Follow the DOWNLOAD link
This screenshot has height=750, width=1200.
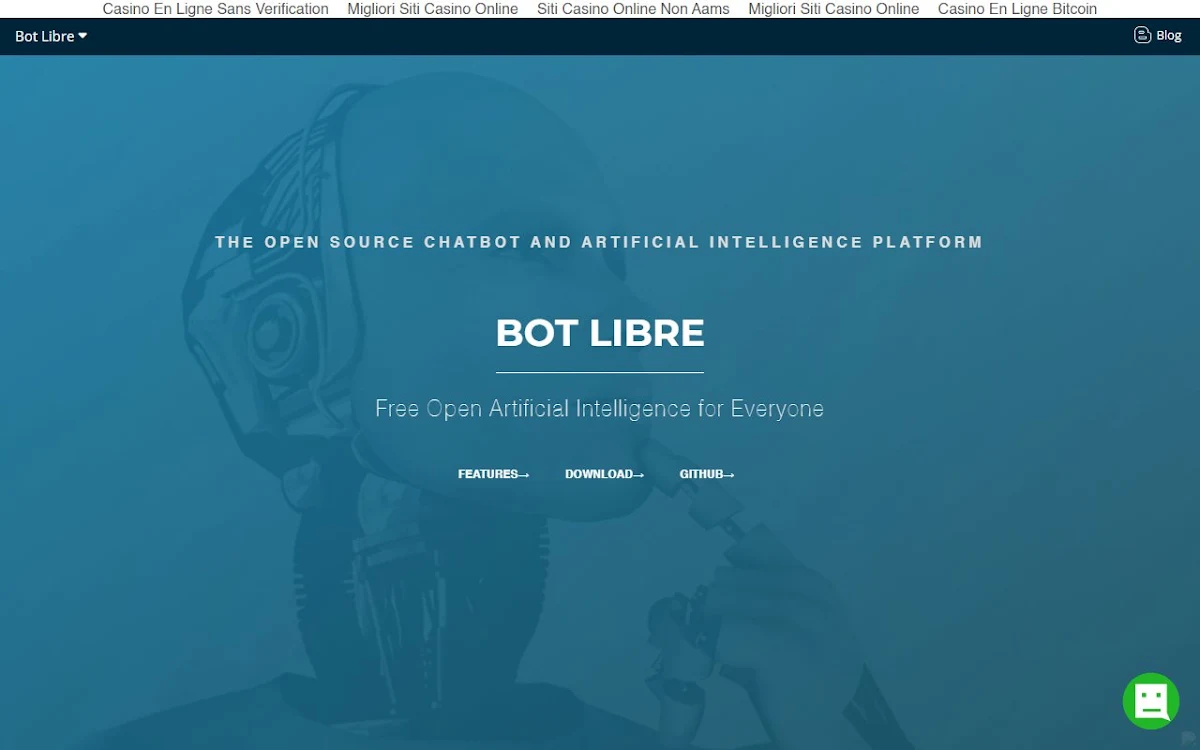605,474
